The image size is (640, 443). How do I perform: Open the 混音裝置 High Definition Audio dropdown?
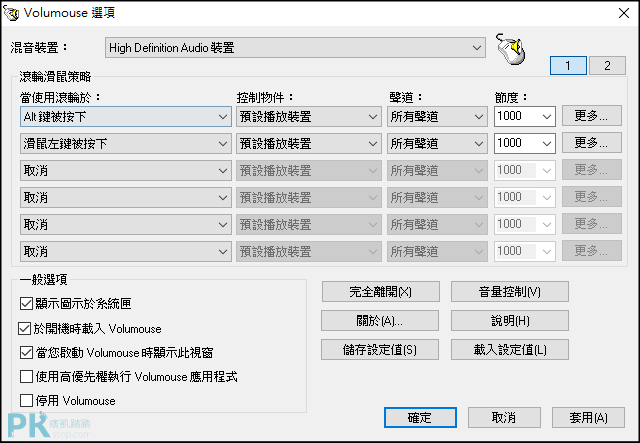click(295, 48)
